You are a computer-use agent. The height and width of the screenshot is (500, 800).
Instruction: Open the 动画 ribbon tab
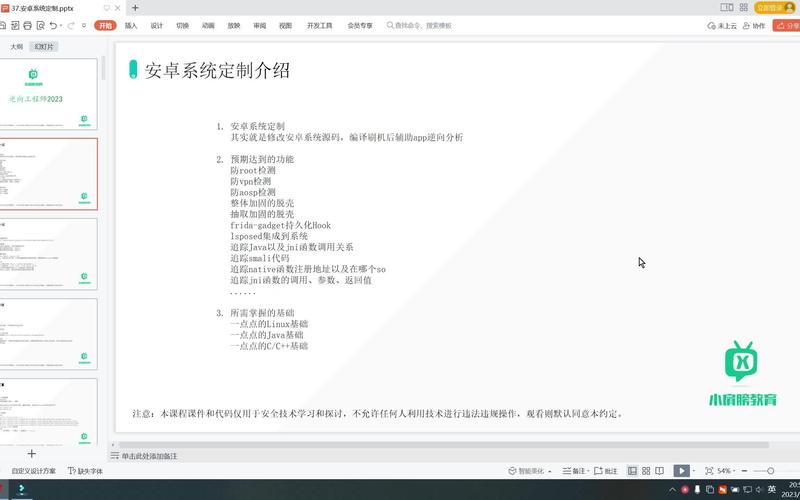tap(208, 26)
